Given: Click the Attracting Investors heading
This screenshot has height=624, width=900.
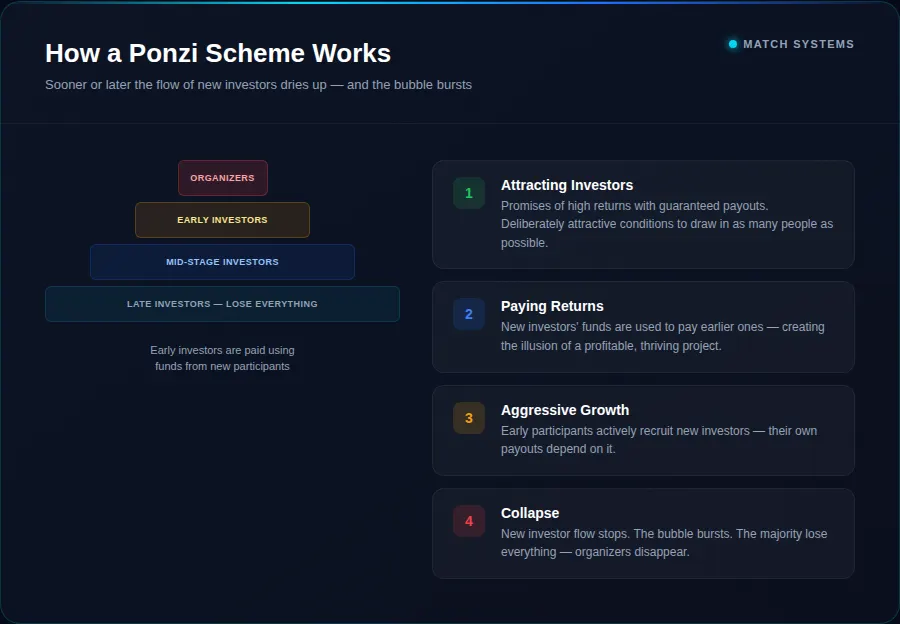Looking at the screenshot, I should (x=567, y=185).
